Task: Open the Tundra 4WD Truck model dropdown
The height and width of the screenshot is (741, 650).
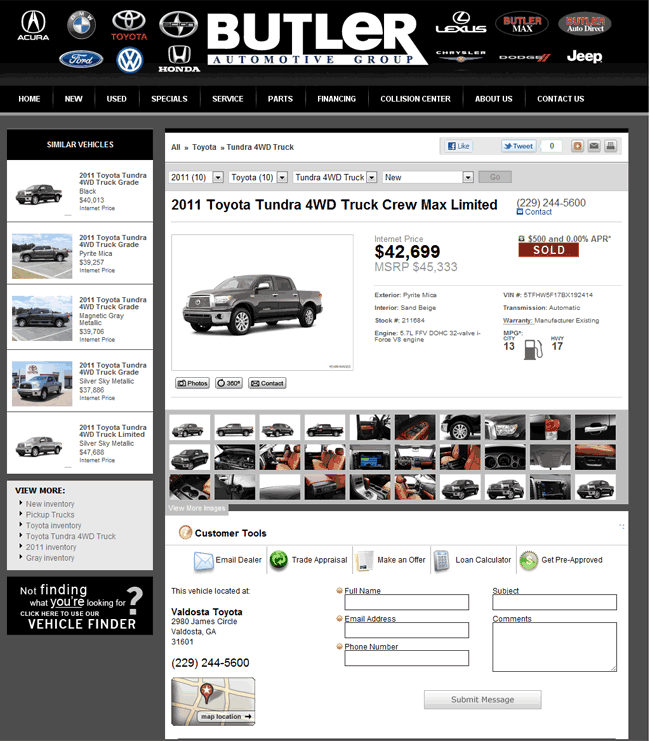Action: [x=335, y=177]
